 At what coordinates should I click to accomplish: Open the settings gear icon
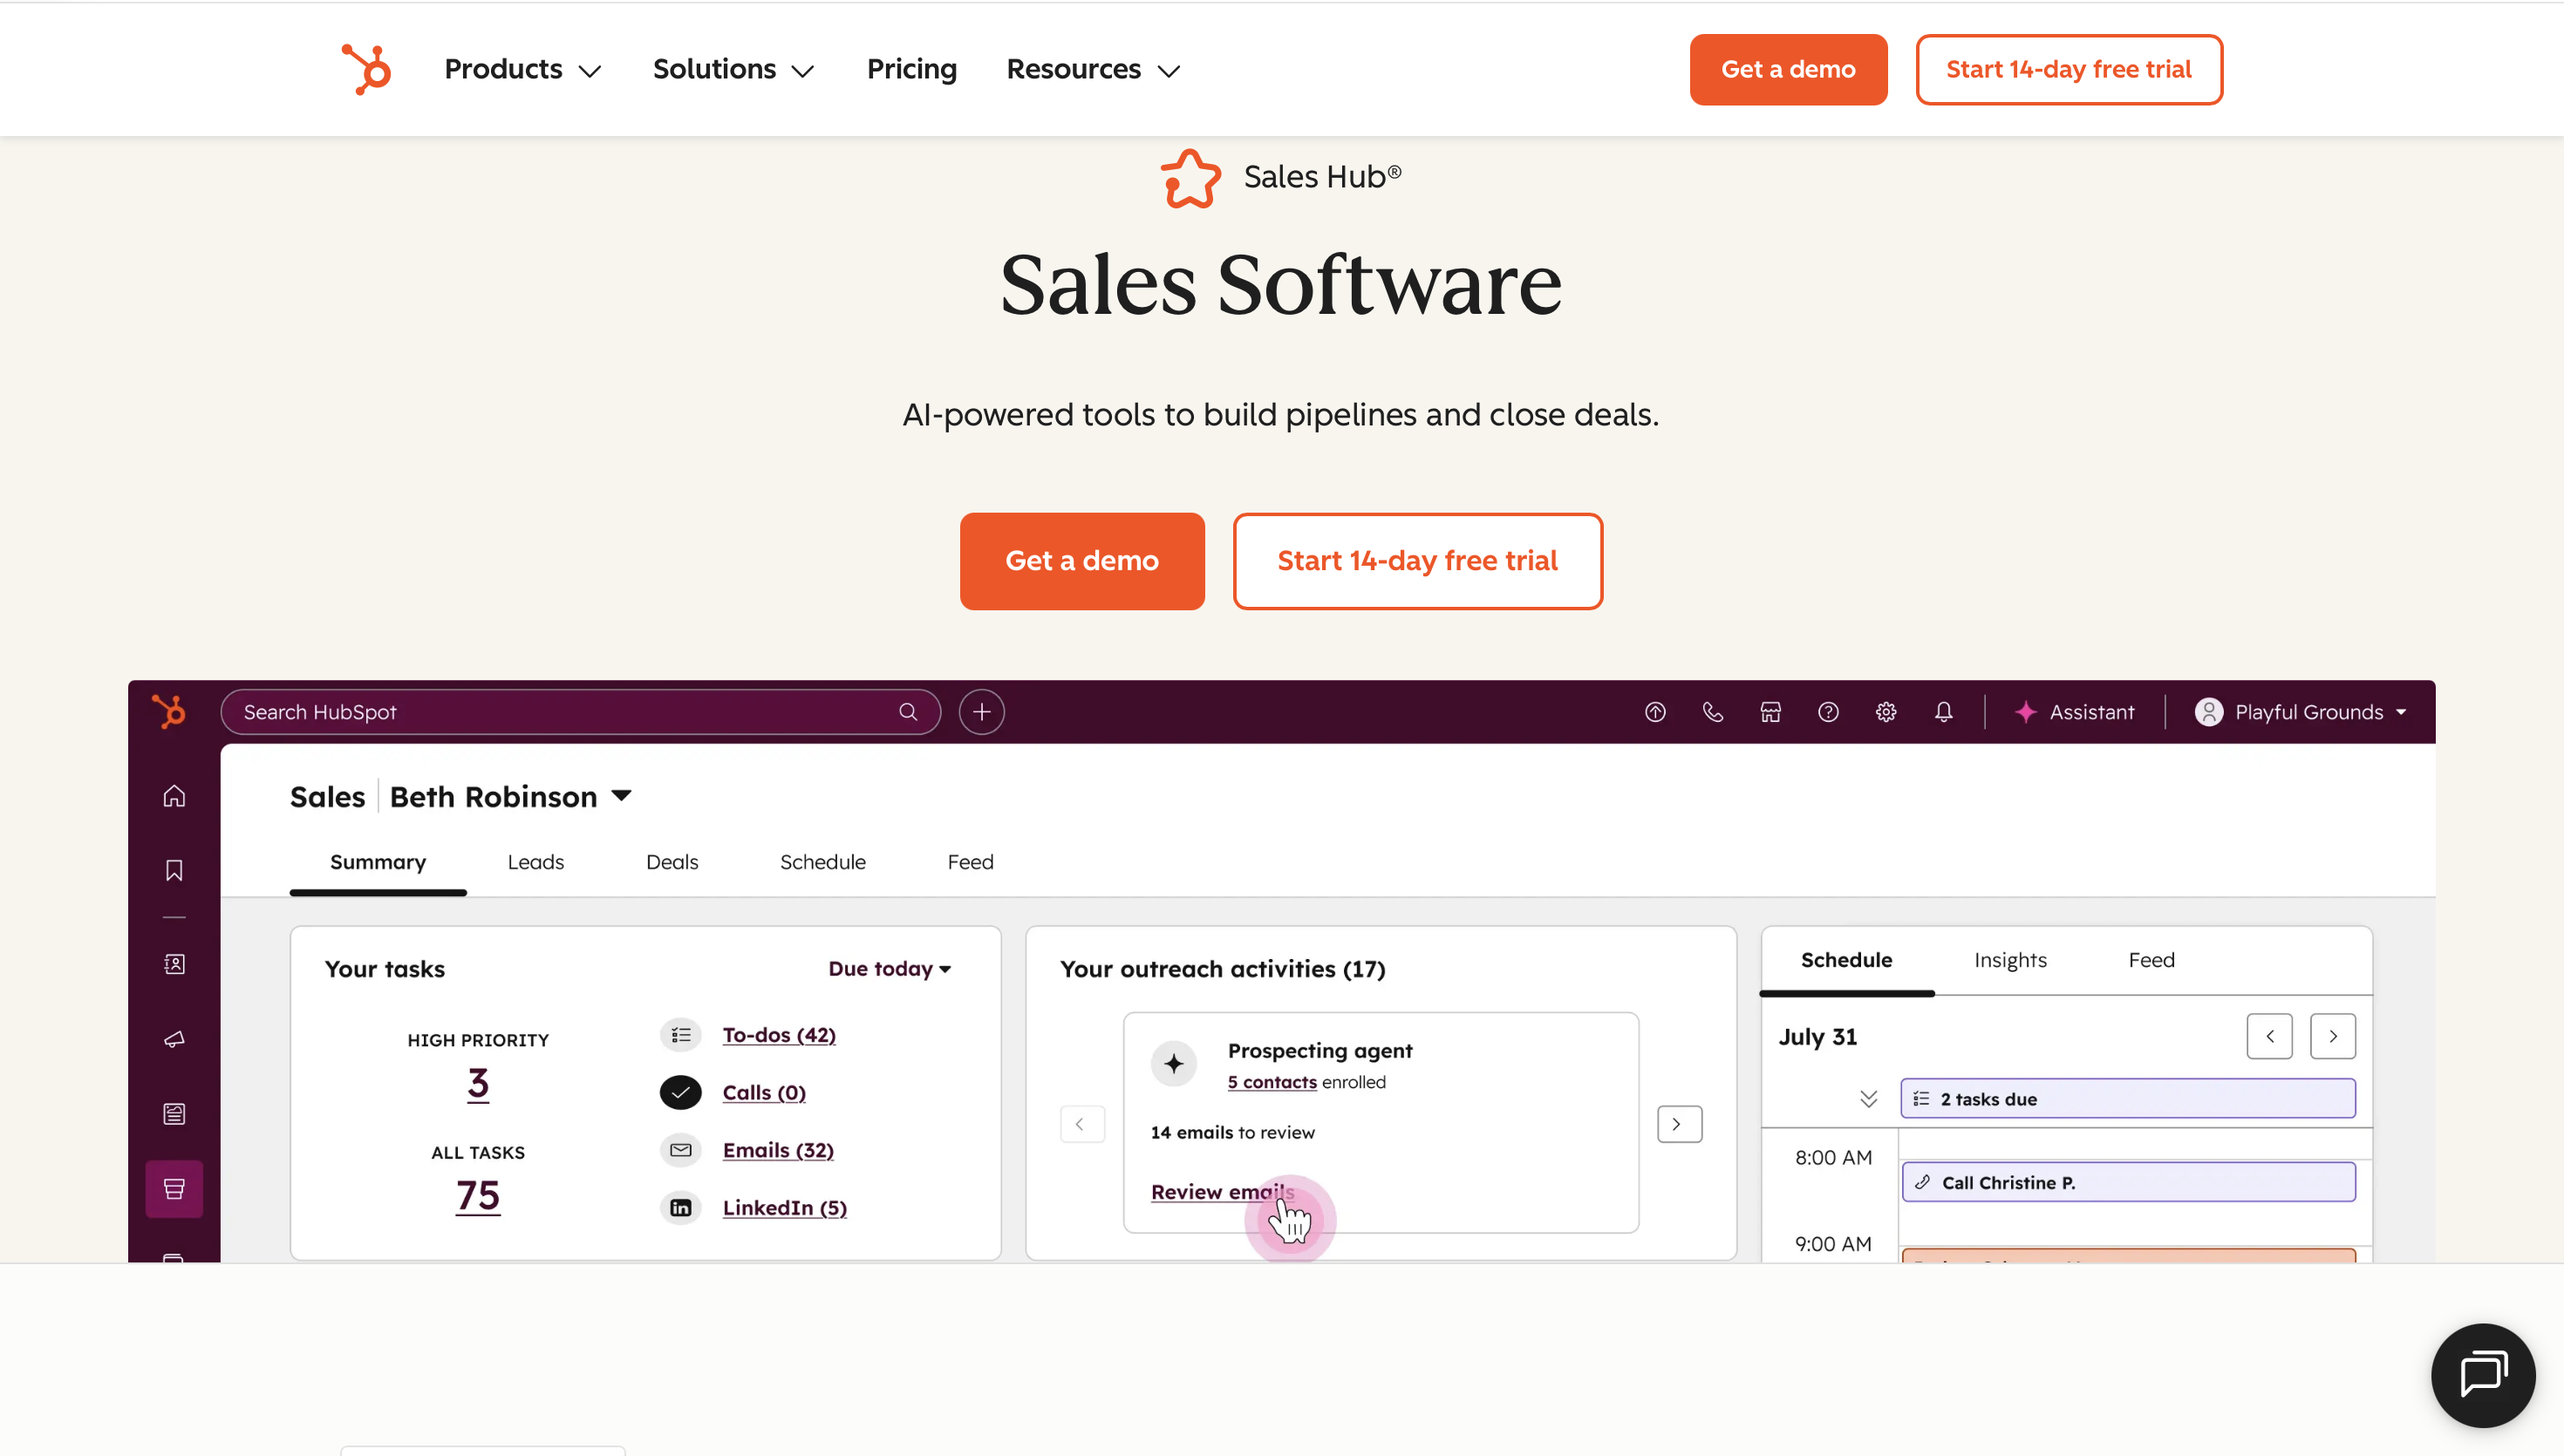pyautogui.click(x=1886, y=711)
